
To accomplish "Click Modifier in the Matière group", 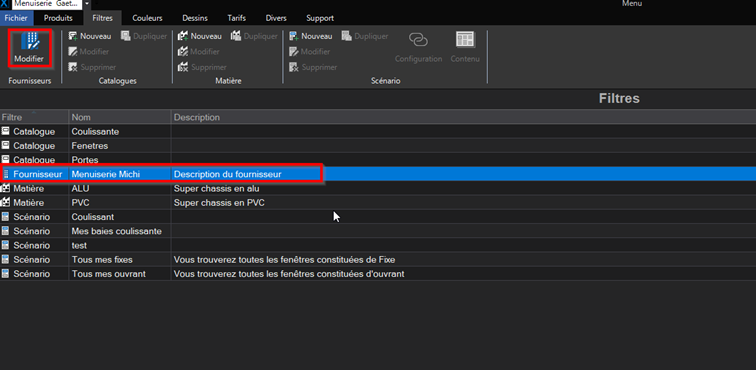I will pos(199,52).
